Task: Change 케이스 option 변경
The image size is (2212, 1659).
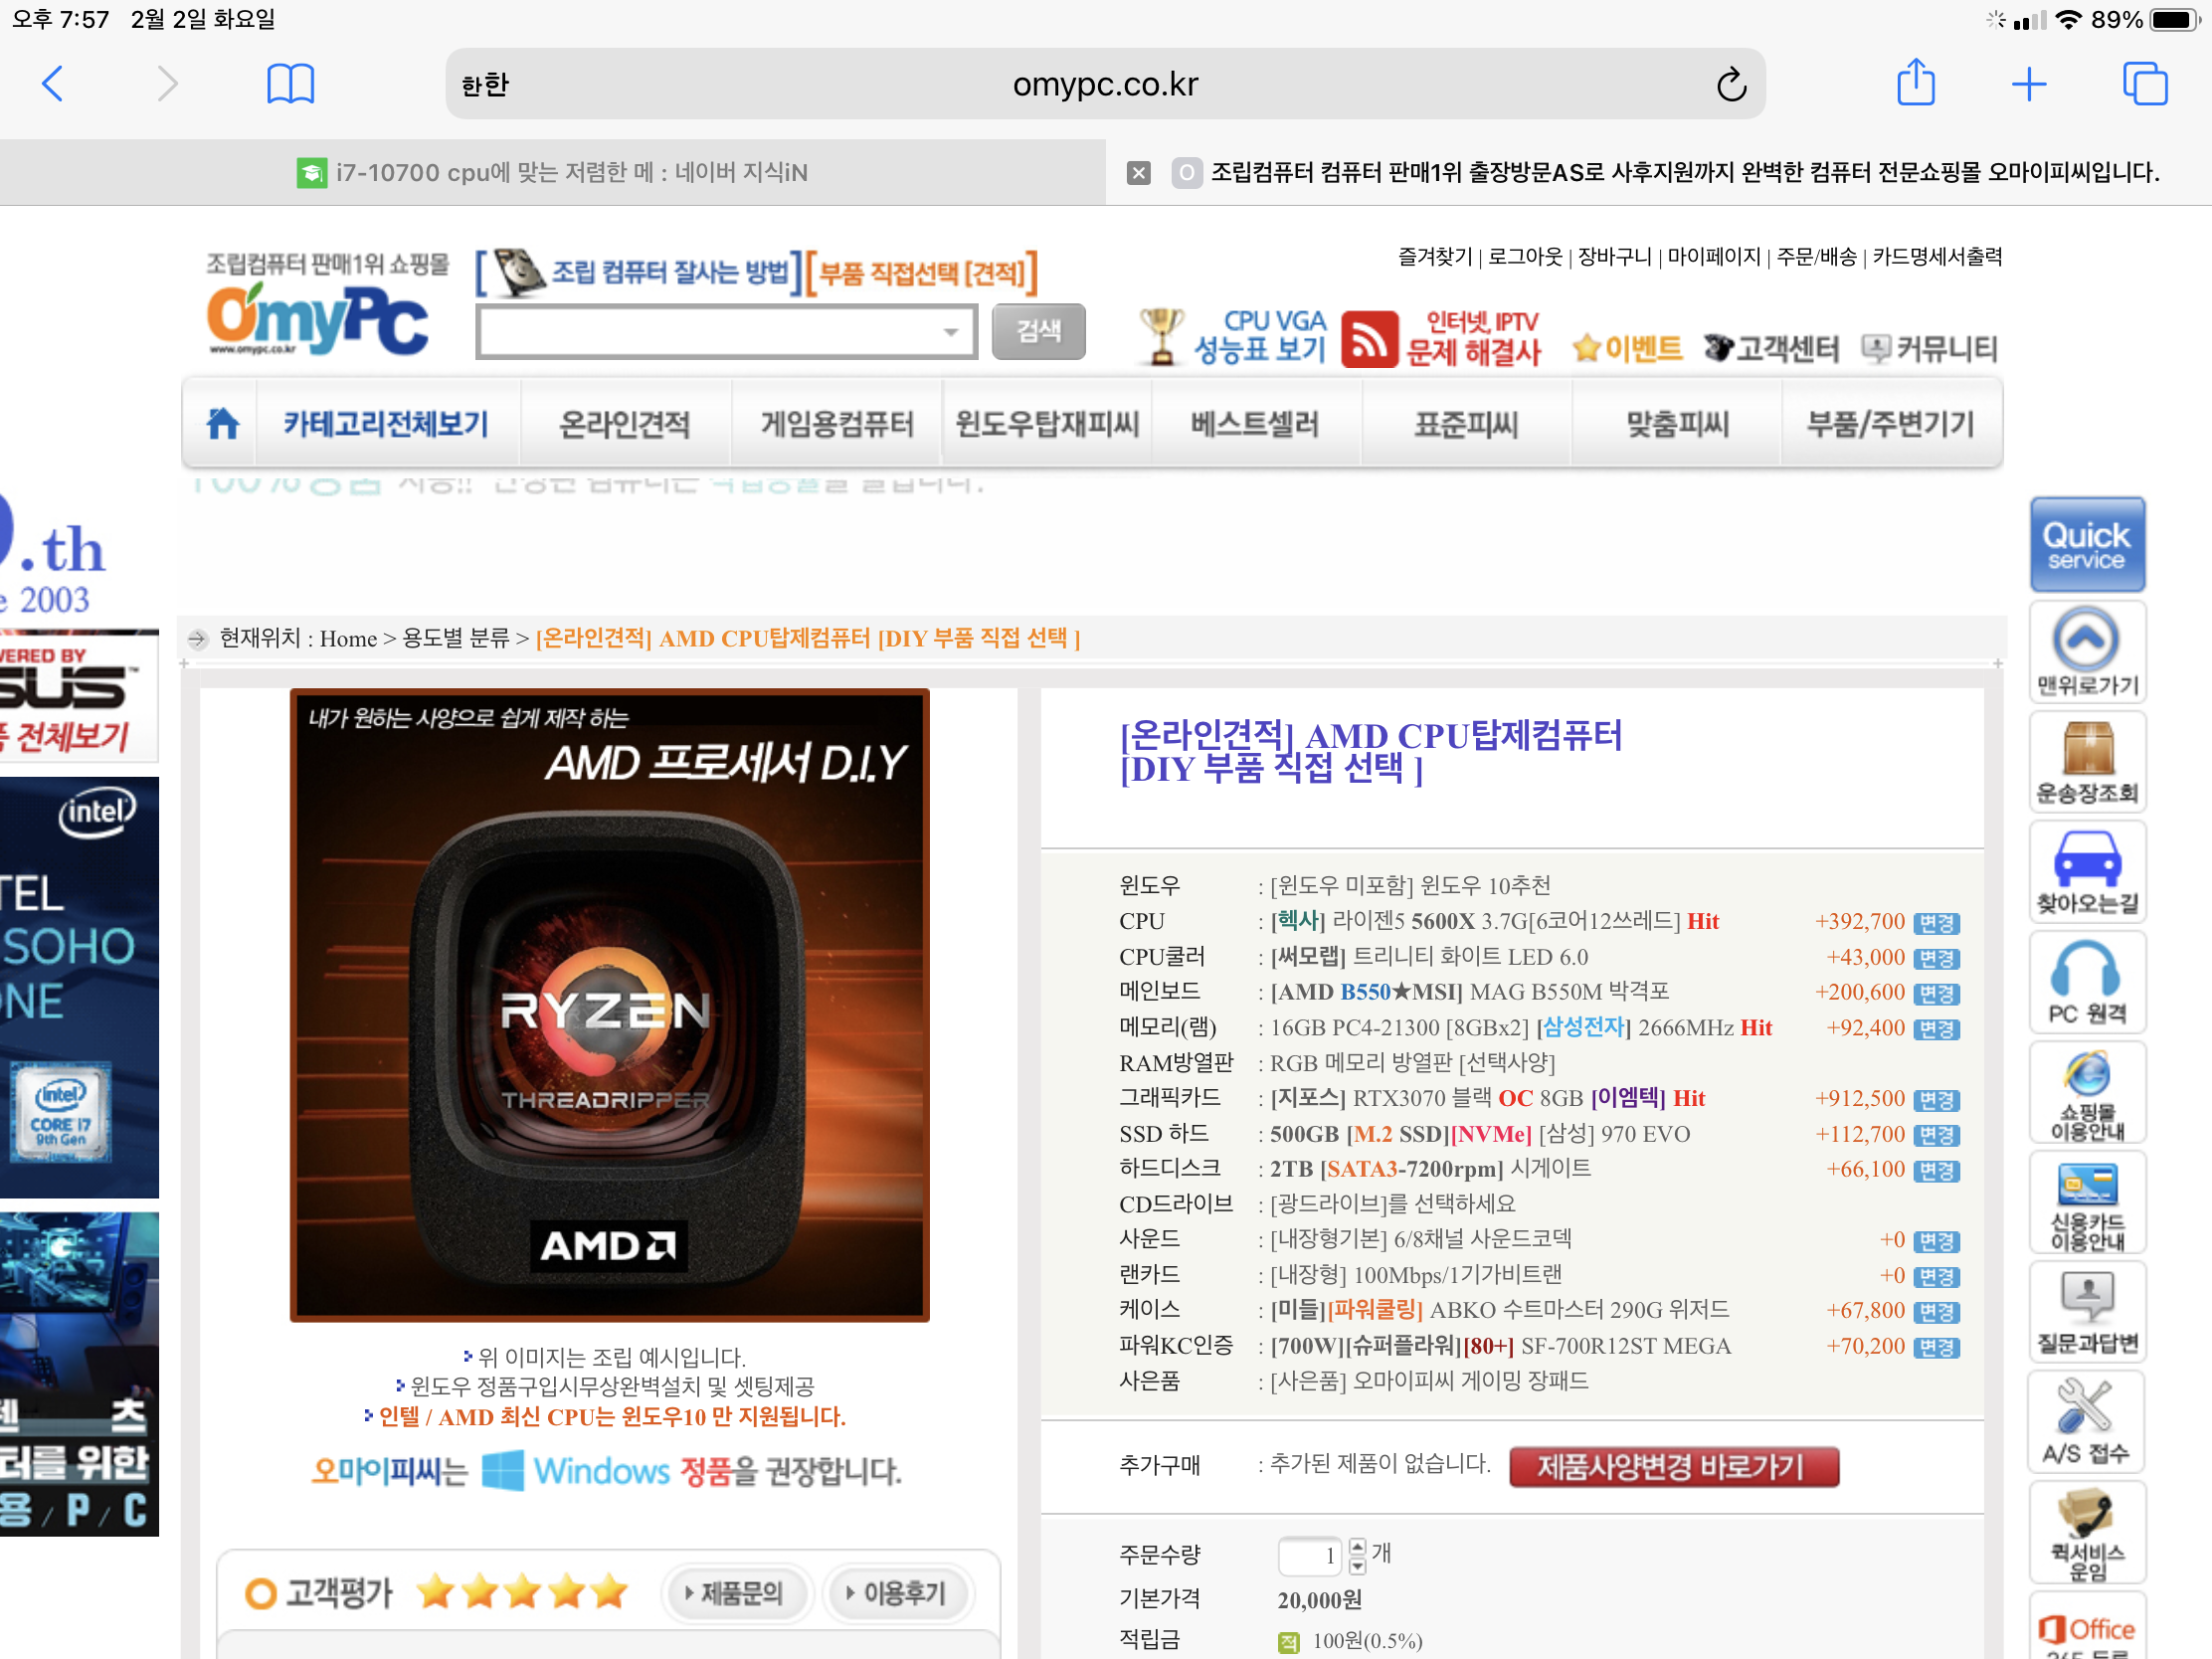Action: (1936, 1312)
